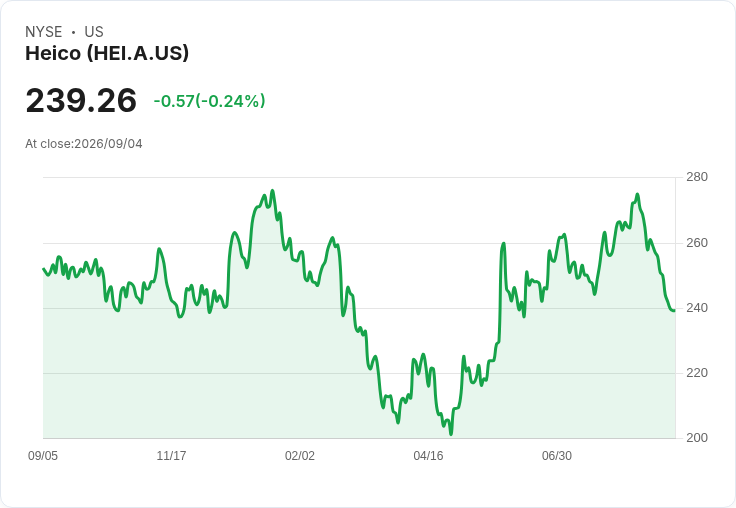Click the 200 y-axis price label

pyautogui.click(x=697, y=438)
